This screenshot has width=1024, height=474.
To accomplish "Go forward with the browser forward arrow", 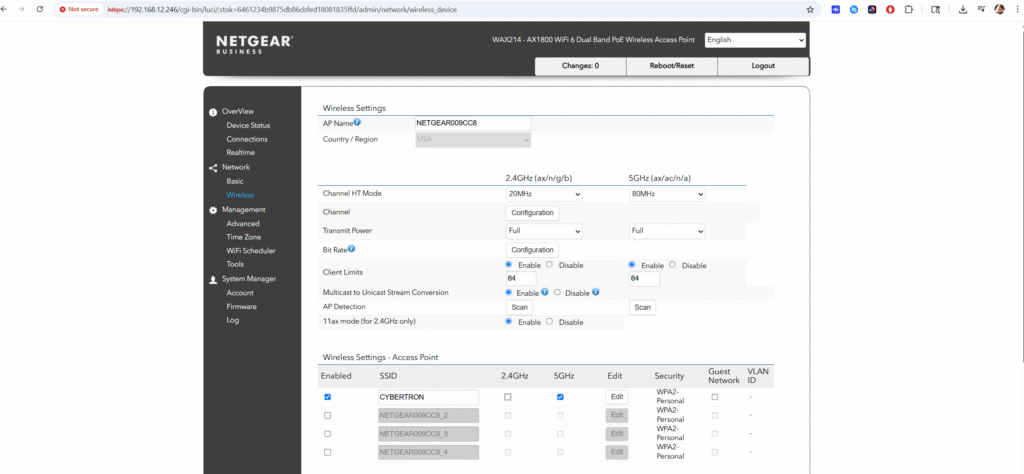I will pyautogui.click(x=23, y=10).
